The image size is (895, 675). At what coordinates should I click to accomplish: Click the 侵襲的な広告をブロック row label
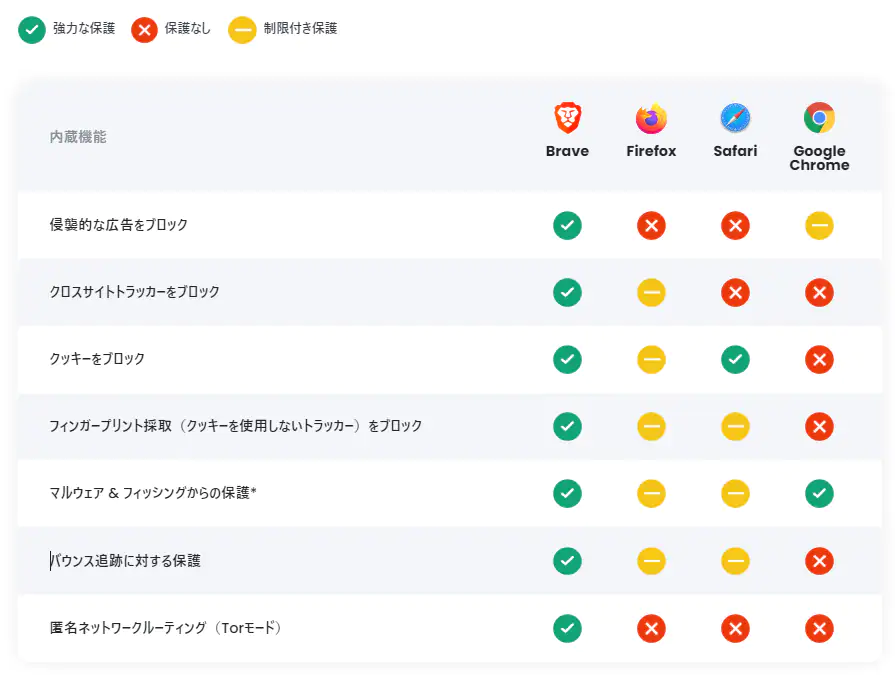click(x=119, y=225)
